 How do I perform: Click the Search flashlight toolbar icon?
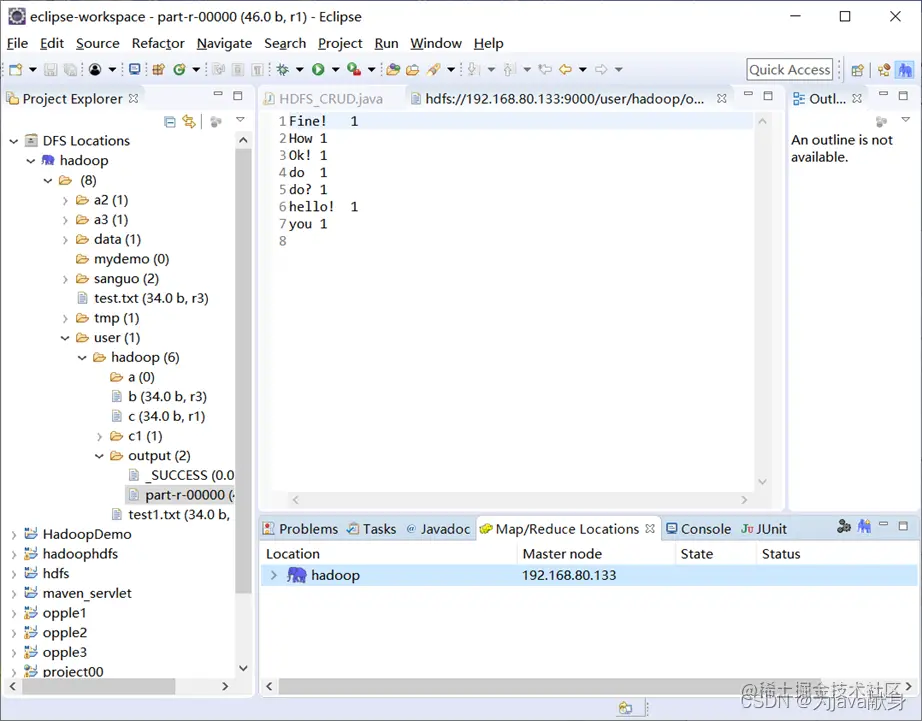[434, 69]
